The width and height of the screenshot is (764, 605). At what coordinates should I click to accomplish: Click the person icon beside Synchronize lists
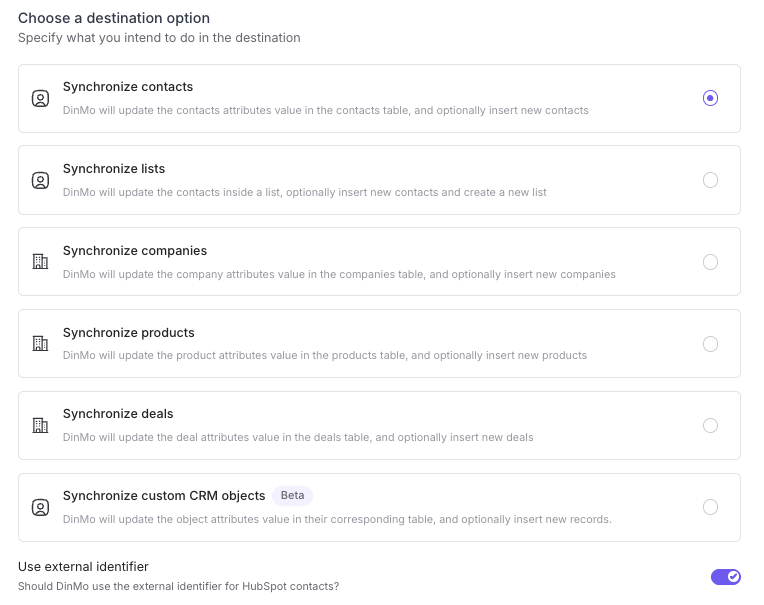click(40, 180)
